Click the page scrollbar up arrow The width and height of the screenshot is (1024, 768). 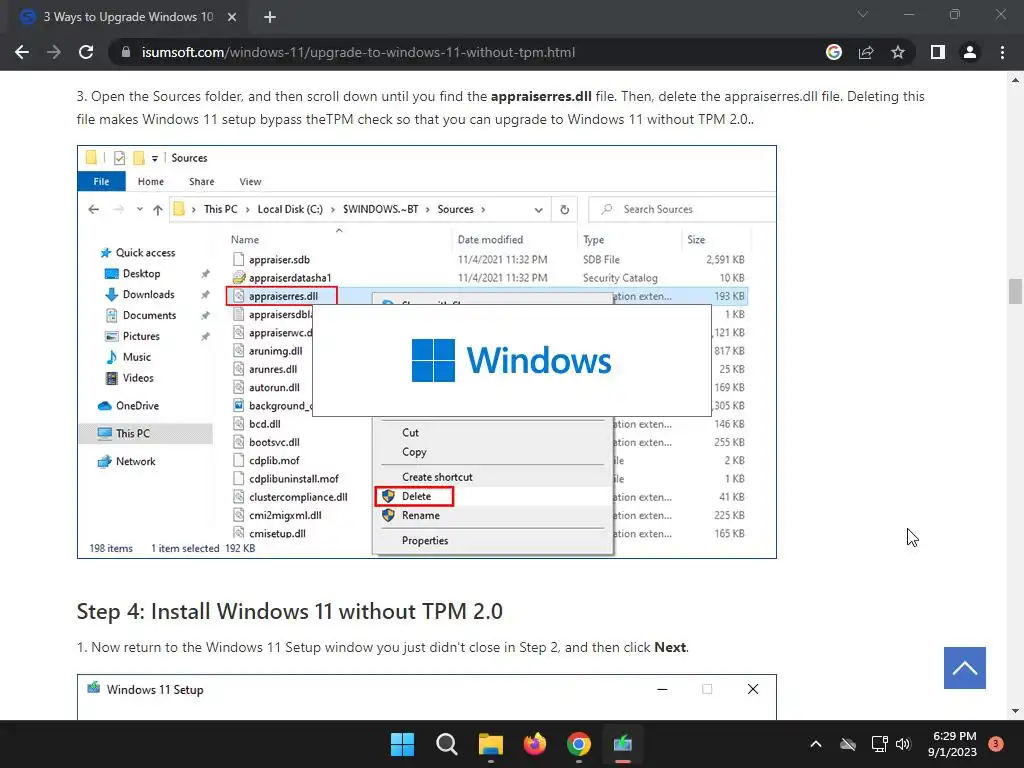coord(1015,80)
